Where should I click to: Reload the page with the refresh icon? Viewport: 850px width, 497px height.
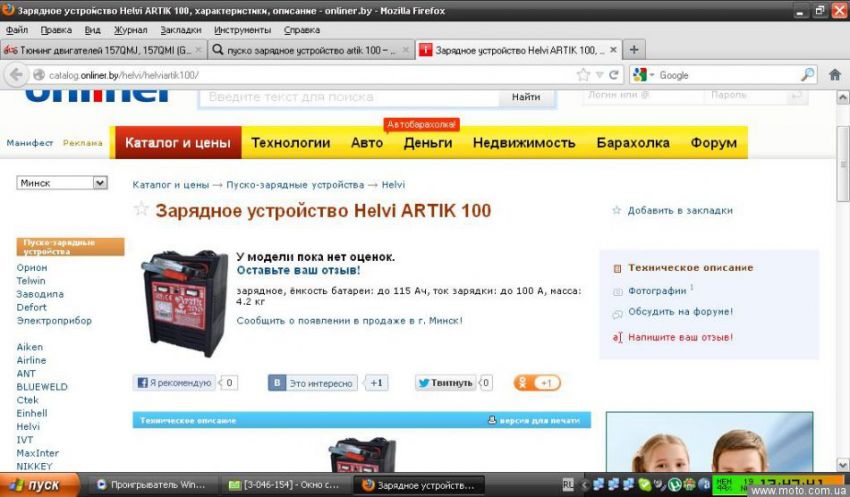[x=614, y=75]
